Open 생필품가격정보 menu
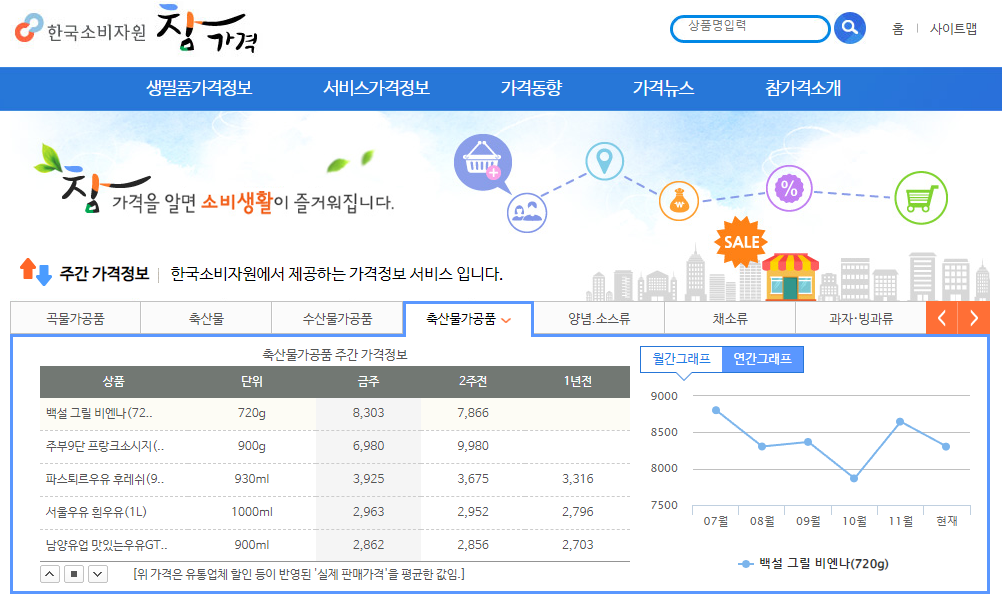Screen dimensions: 1002x605 pos(199,88)
